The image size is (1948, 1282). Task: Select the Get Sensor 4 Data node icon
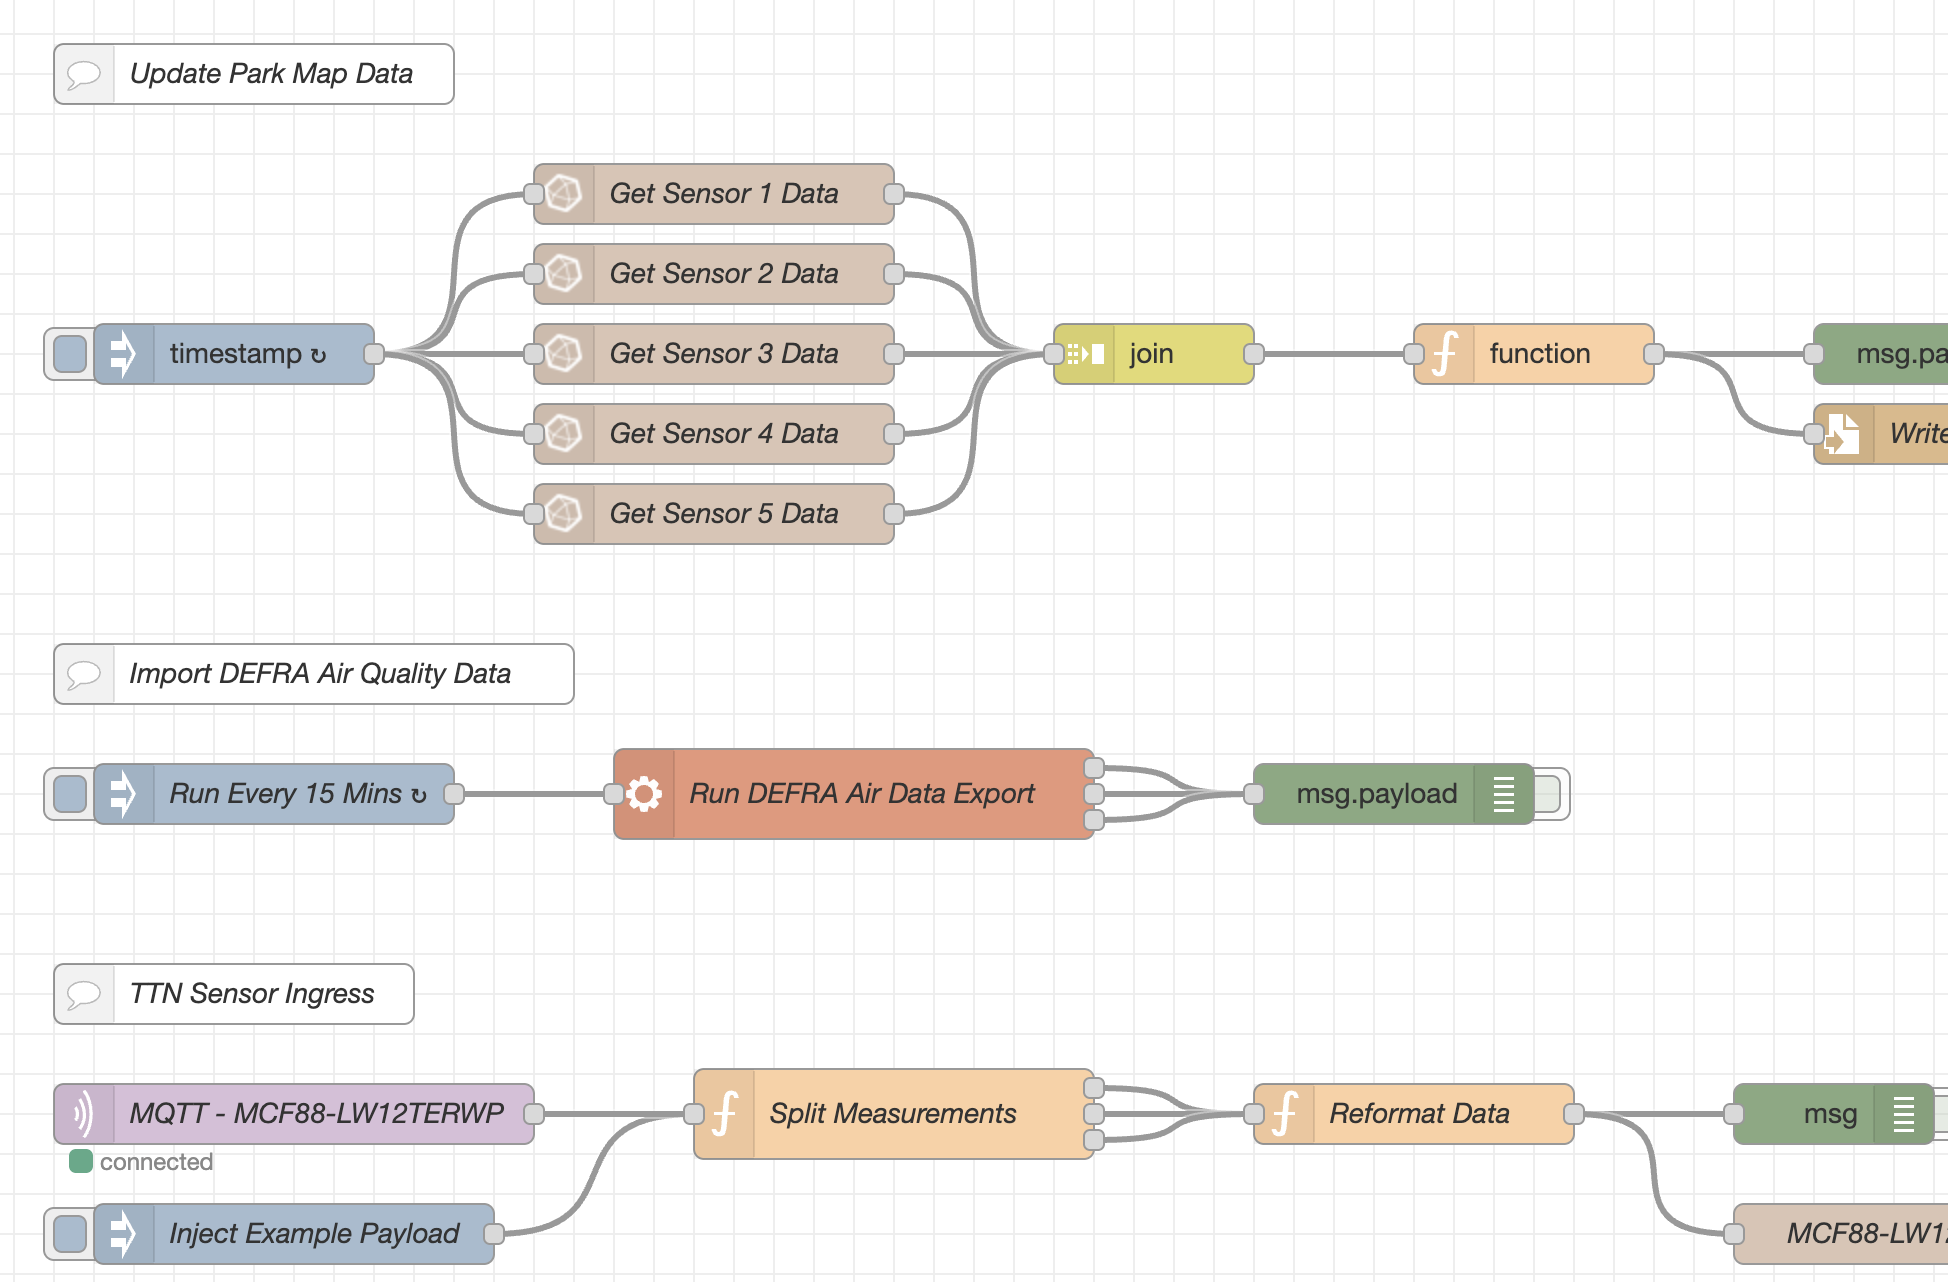564,434
